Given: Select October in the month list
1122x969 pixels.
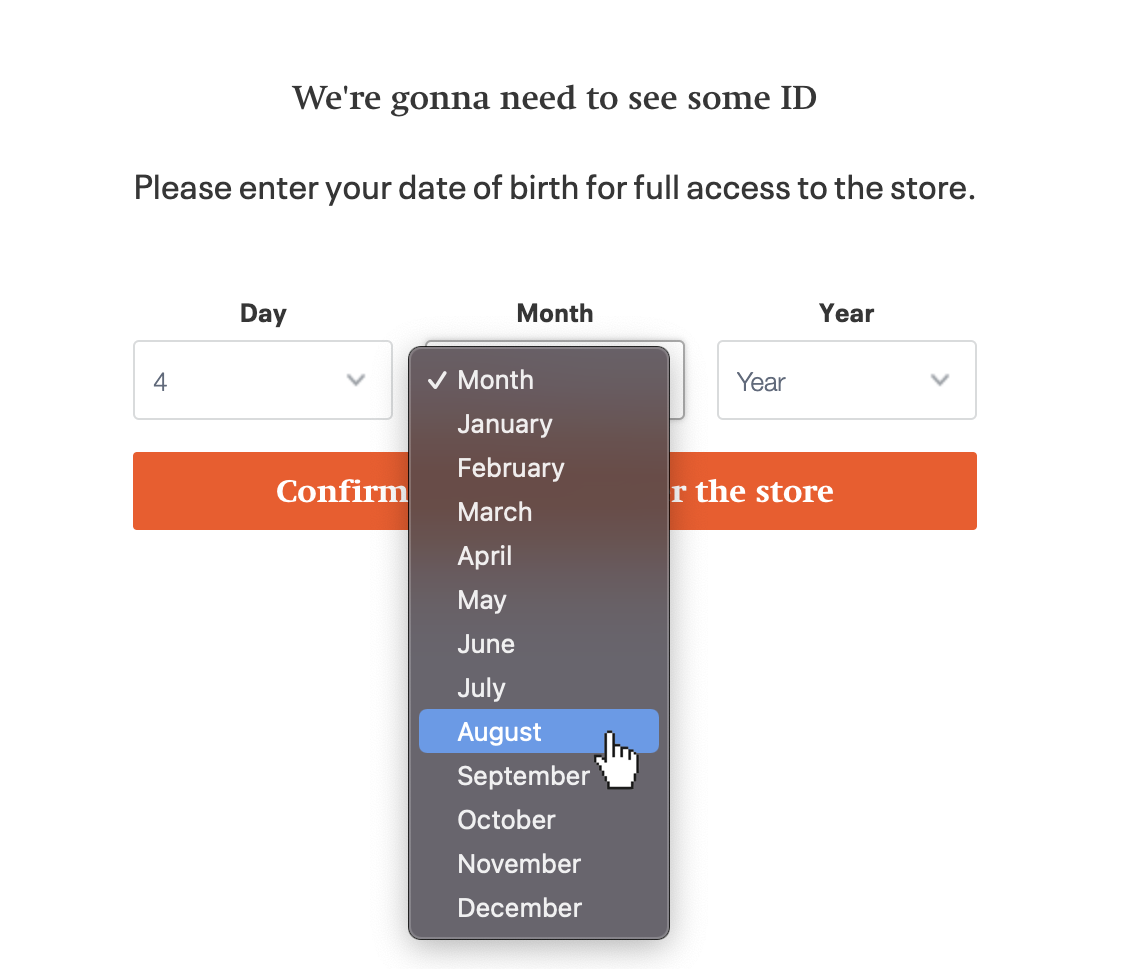Looking at the screenshot, I should coord(506,820).
